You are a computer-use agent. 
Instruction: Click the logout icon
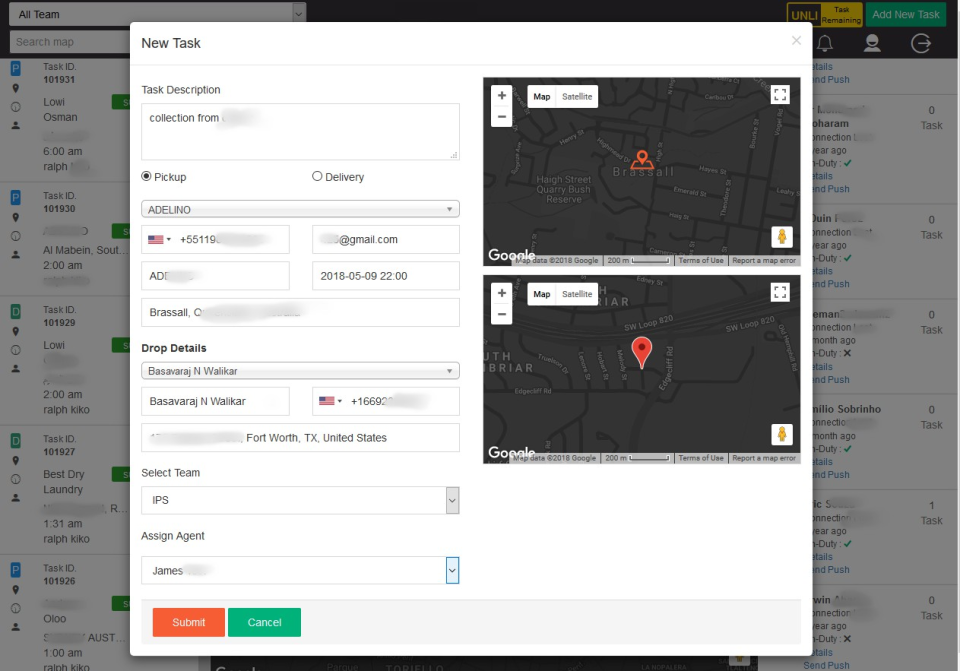pyautogui.click(x=920, y=43)
